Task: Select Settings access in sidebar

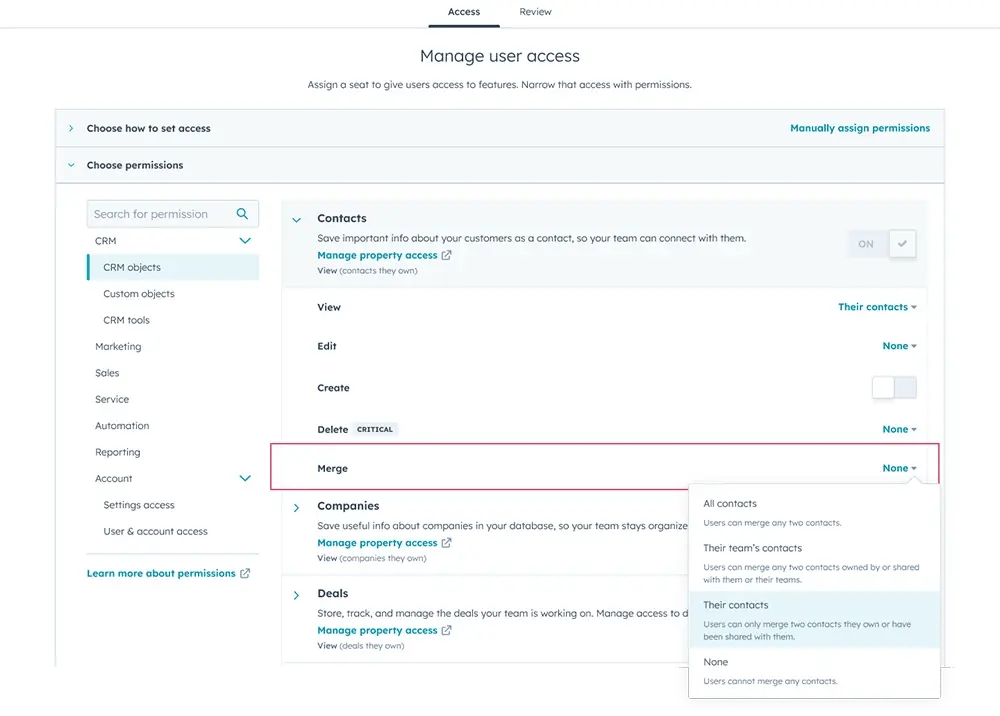Action: [x=139, y=505]
